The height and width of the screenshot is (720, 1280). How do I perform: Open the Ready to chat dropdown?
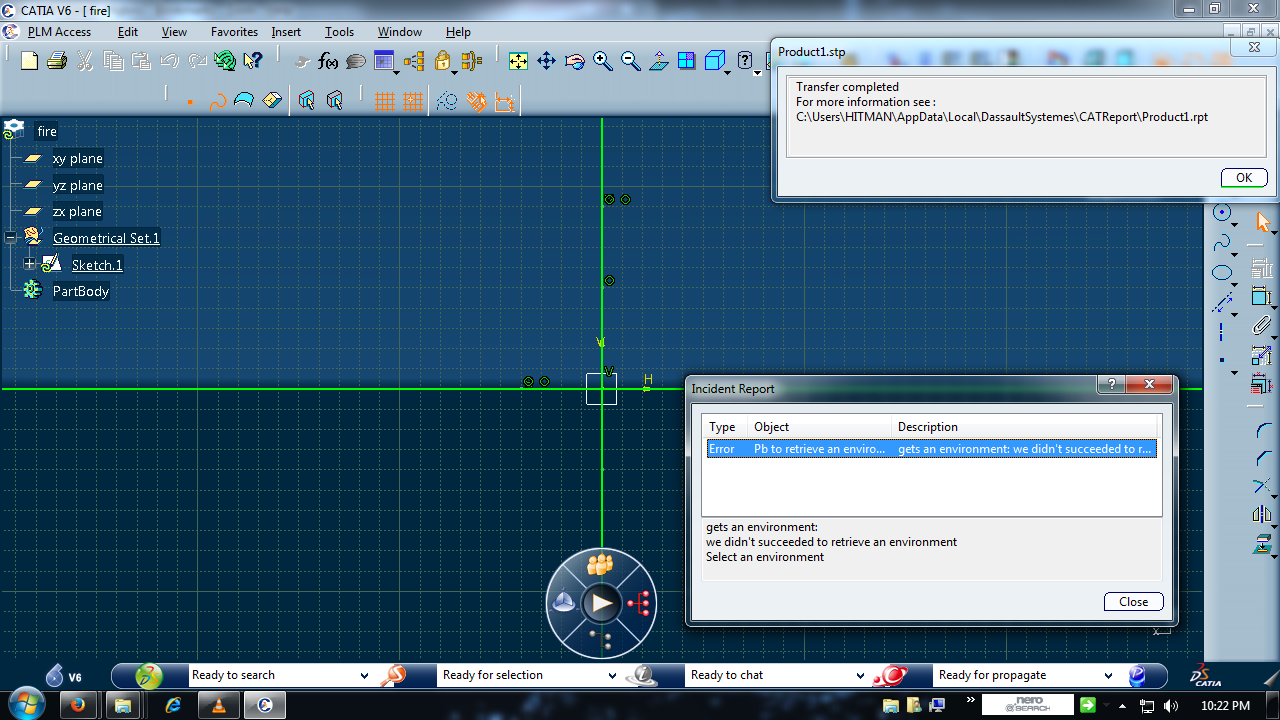click(860, 676)
